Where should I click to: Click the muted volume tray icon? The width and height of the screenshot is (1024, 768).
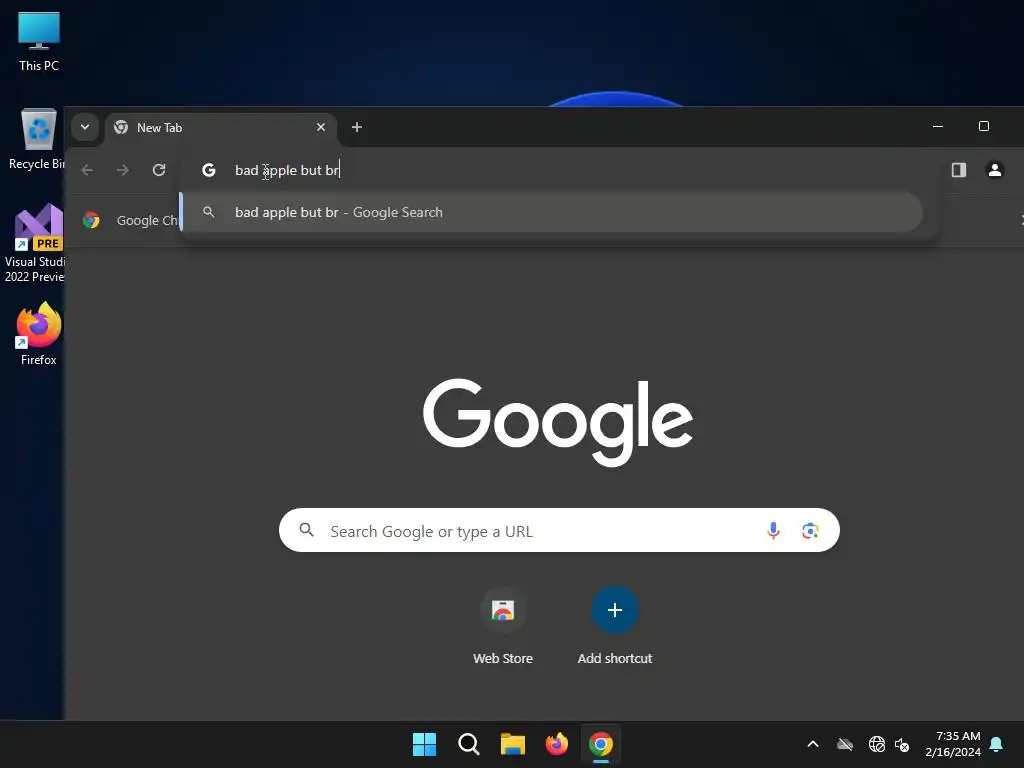click(902, 744)
